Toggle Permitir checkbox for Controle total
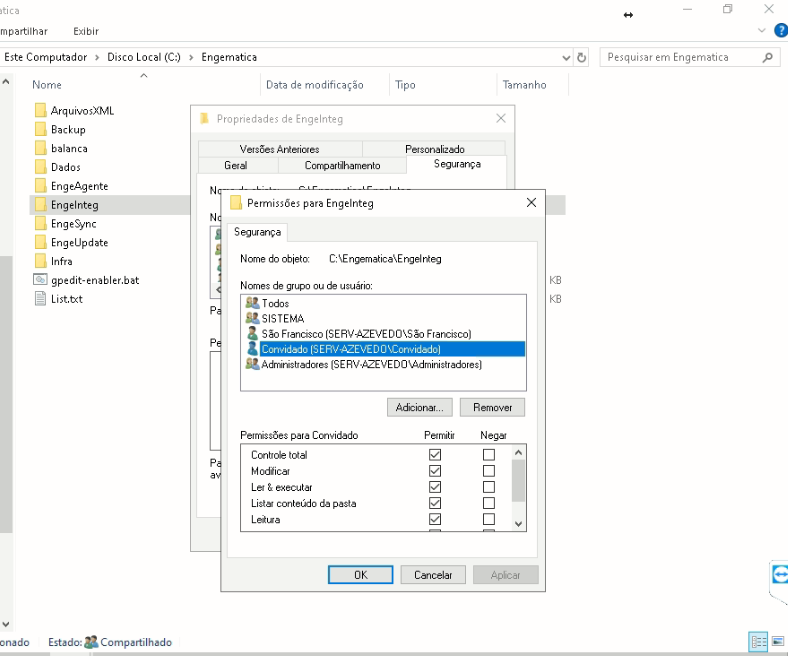Screen dimensions: 788x656 click(x=435, y=455)
